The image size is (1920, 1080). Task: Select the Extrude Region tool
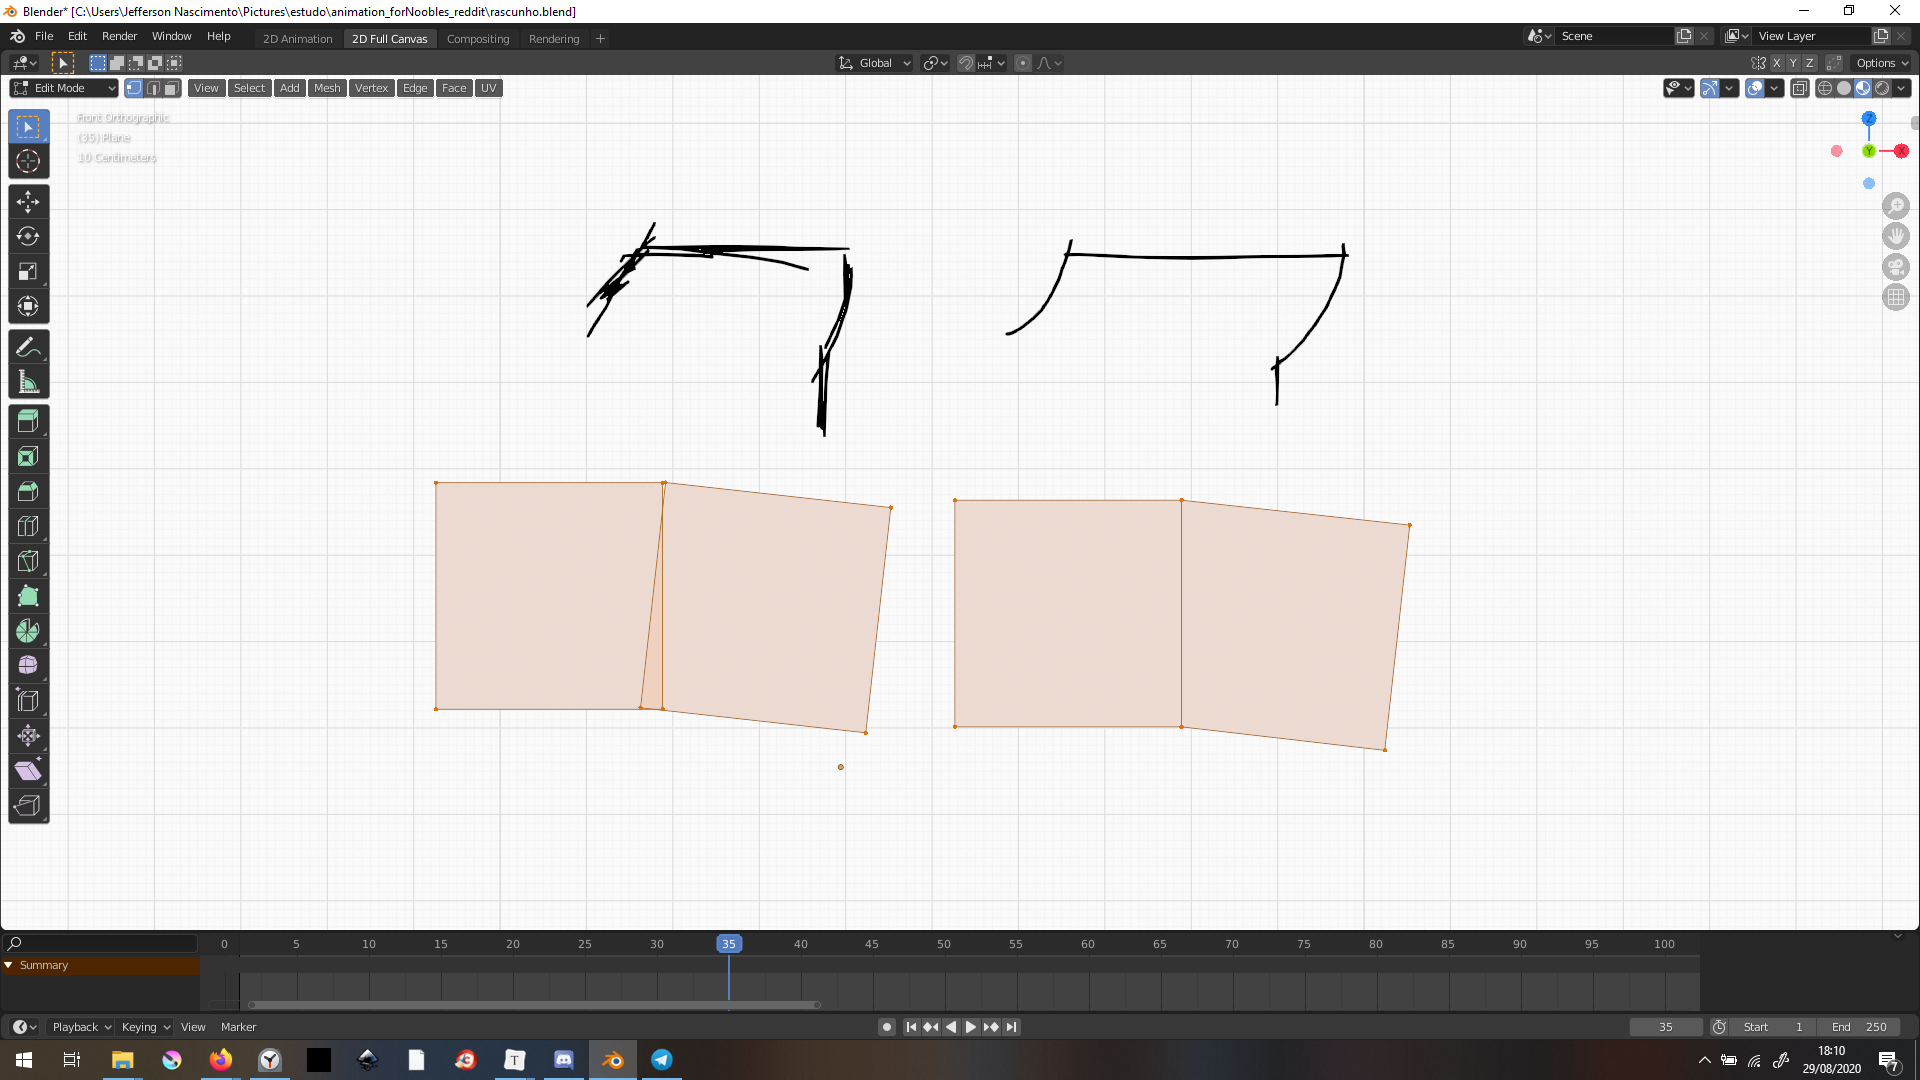tap(28, 421)
